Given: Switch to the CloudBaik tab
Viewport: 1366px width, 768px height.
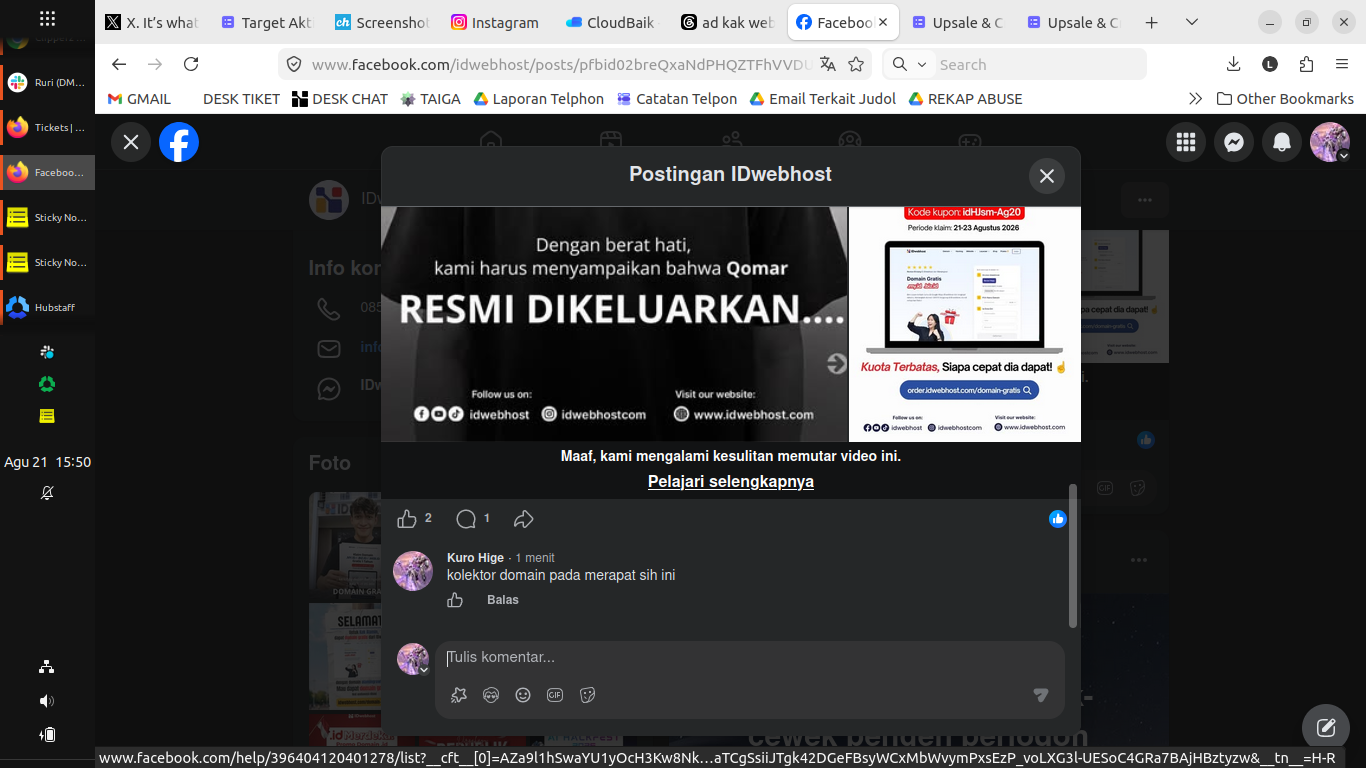Looking at the screenshot, I should [x=610, y=22].
